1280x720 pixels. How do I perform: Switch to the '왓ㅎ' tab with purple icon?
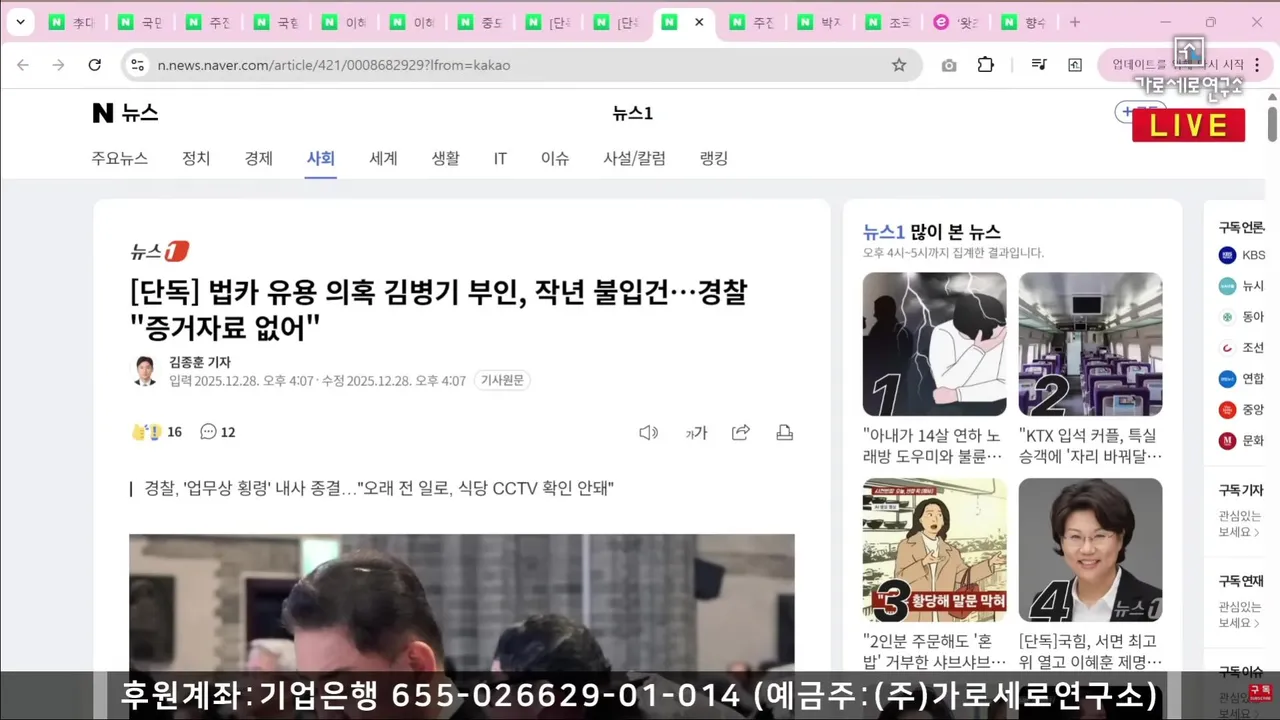point(955,22)
